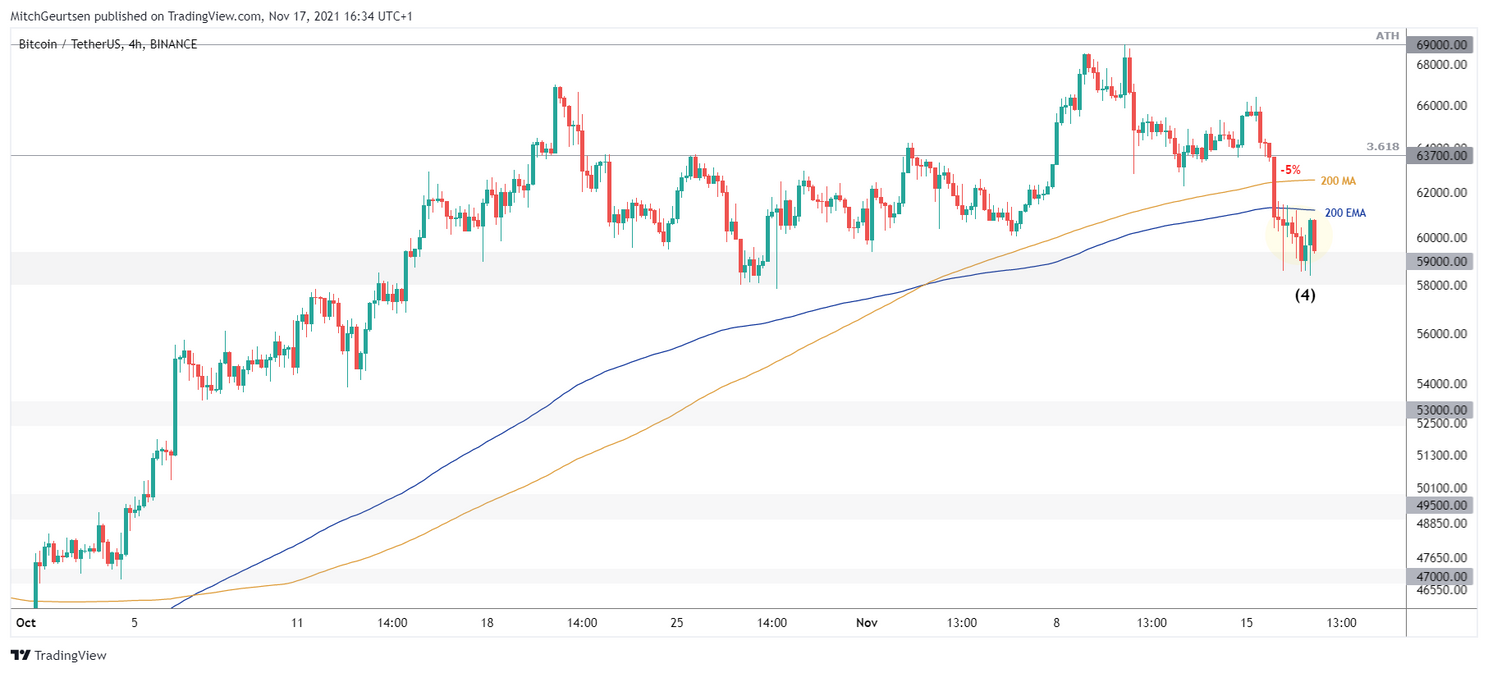Screen dimensions: 1488x673
Task: Click the 69000.00 price tag
Action: (1441, 45)
